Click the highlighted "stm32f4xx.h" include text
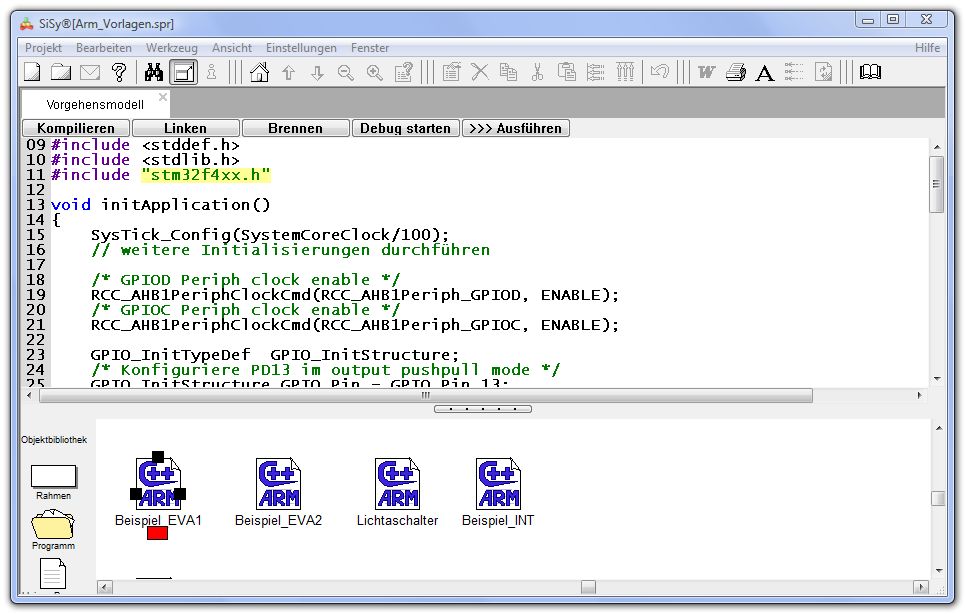 [206, 175]
